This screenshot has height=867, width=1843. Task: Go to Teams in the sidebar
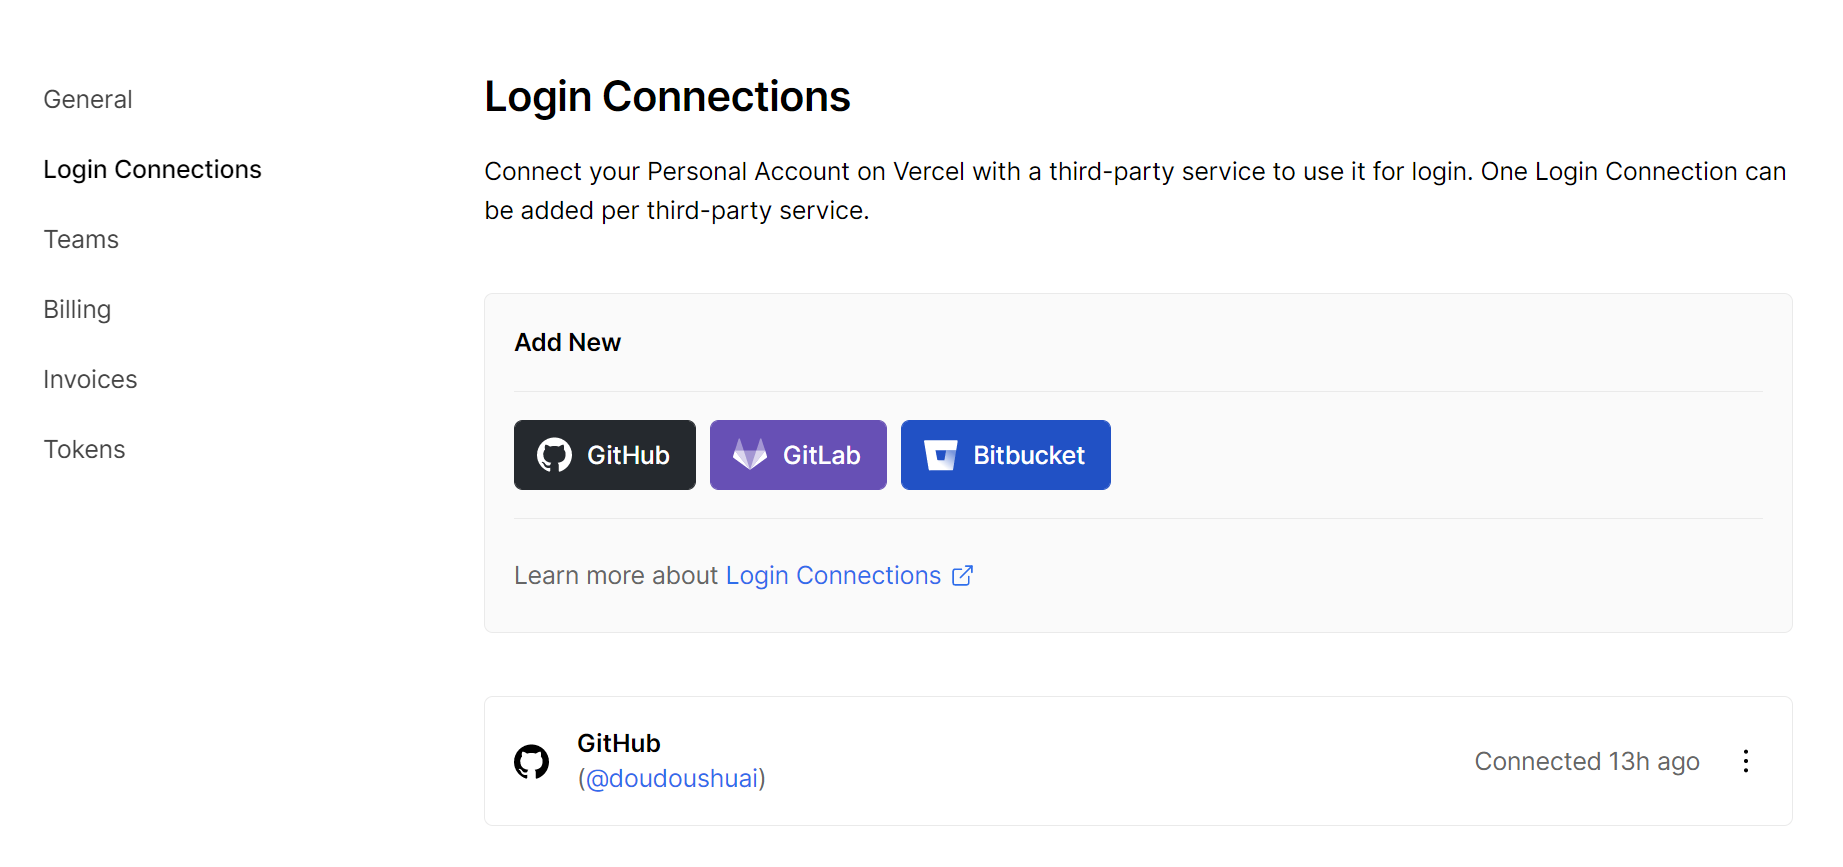pyautogui.click(x=81, y=240)
